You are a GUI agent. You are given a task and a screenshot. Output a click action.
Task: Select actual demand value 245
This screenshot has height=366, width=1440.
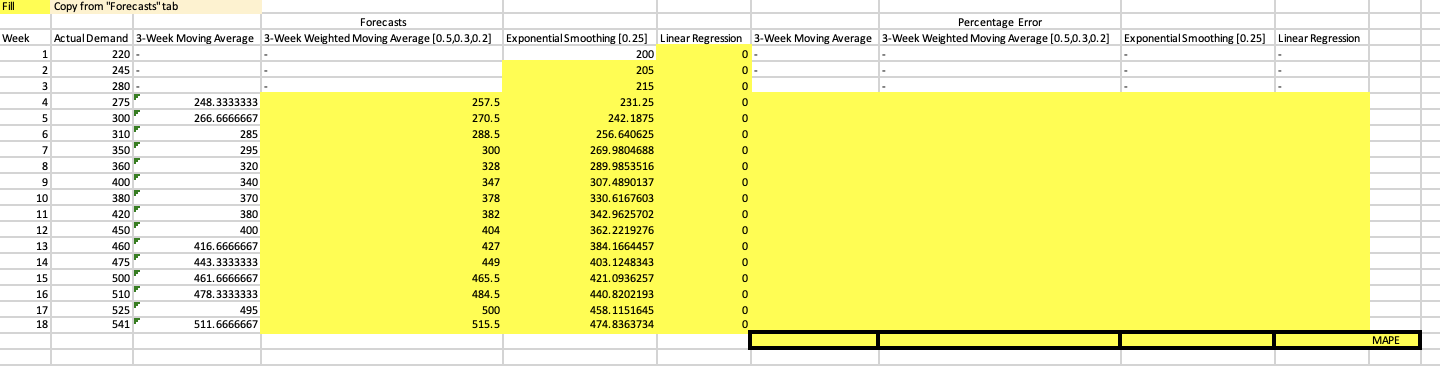[92, 69]
